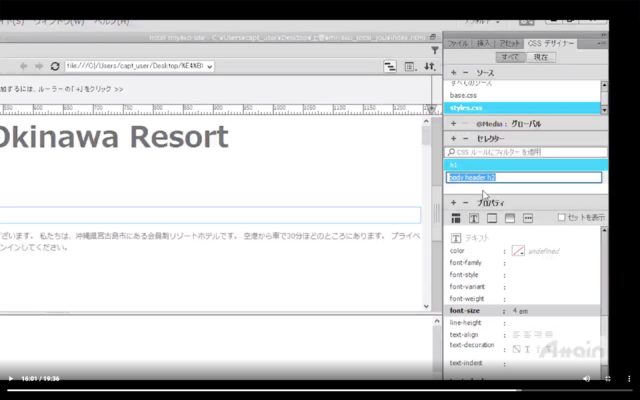
Task: Select the CSS デザイナー panel tab
Action: pyautogui.click(x=550, y=43)
